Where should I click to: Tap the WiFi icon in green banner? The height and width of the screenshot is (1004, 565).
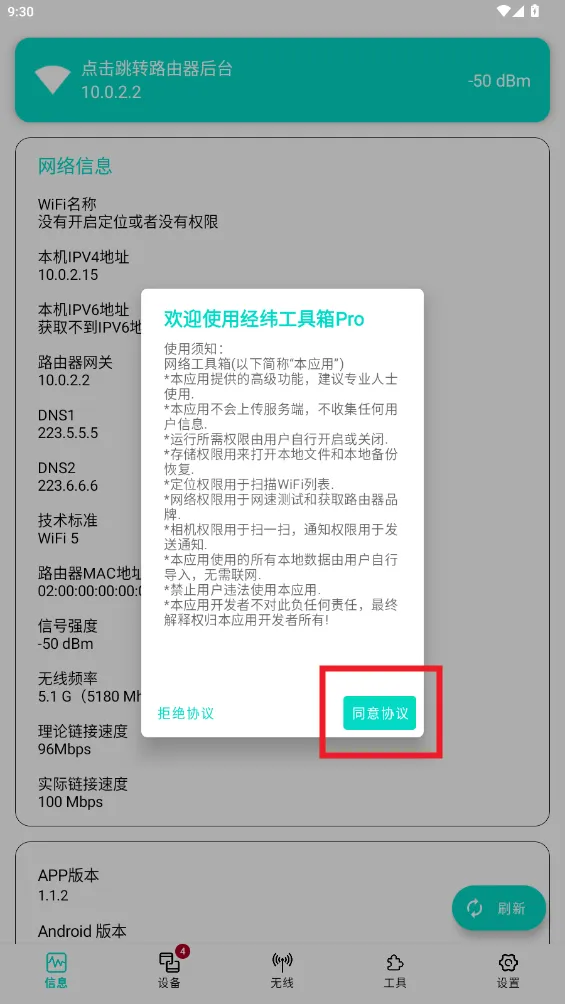53,79
